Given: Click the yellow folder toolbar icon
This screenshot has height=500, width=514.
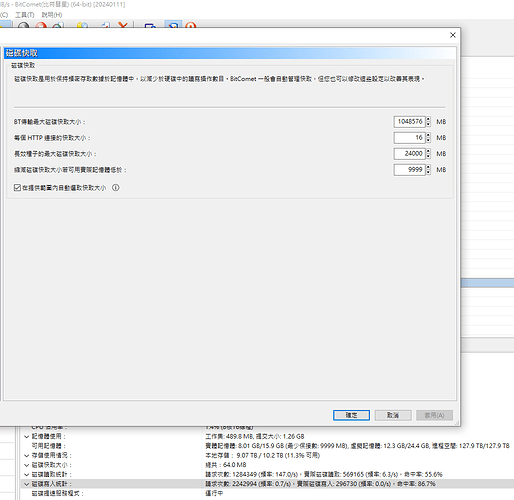Looking at the screenshot, I should click(82, 25).
